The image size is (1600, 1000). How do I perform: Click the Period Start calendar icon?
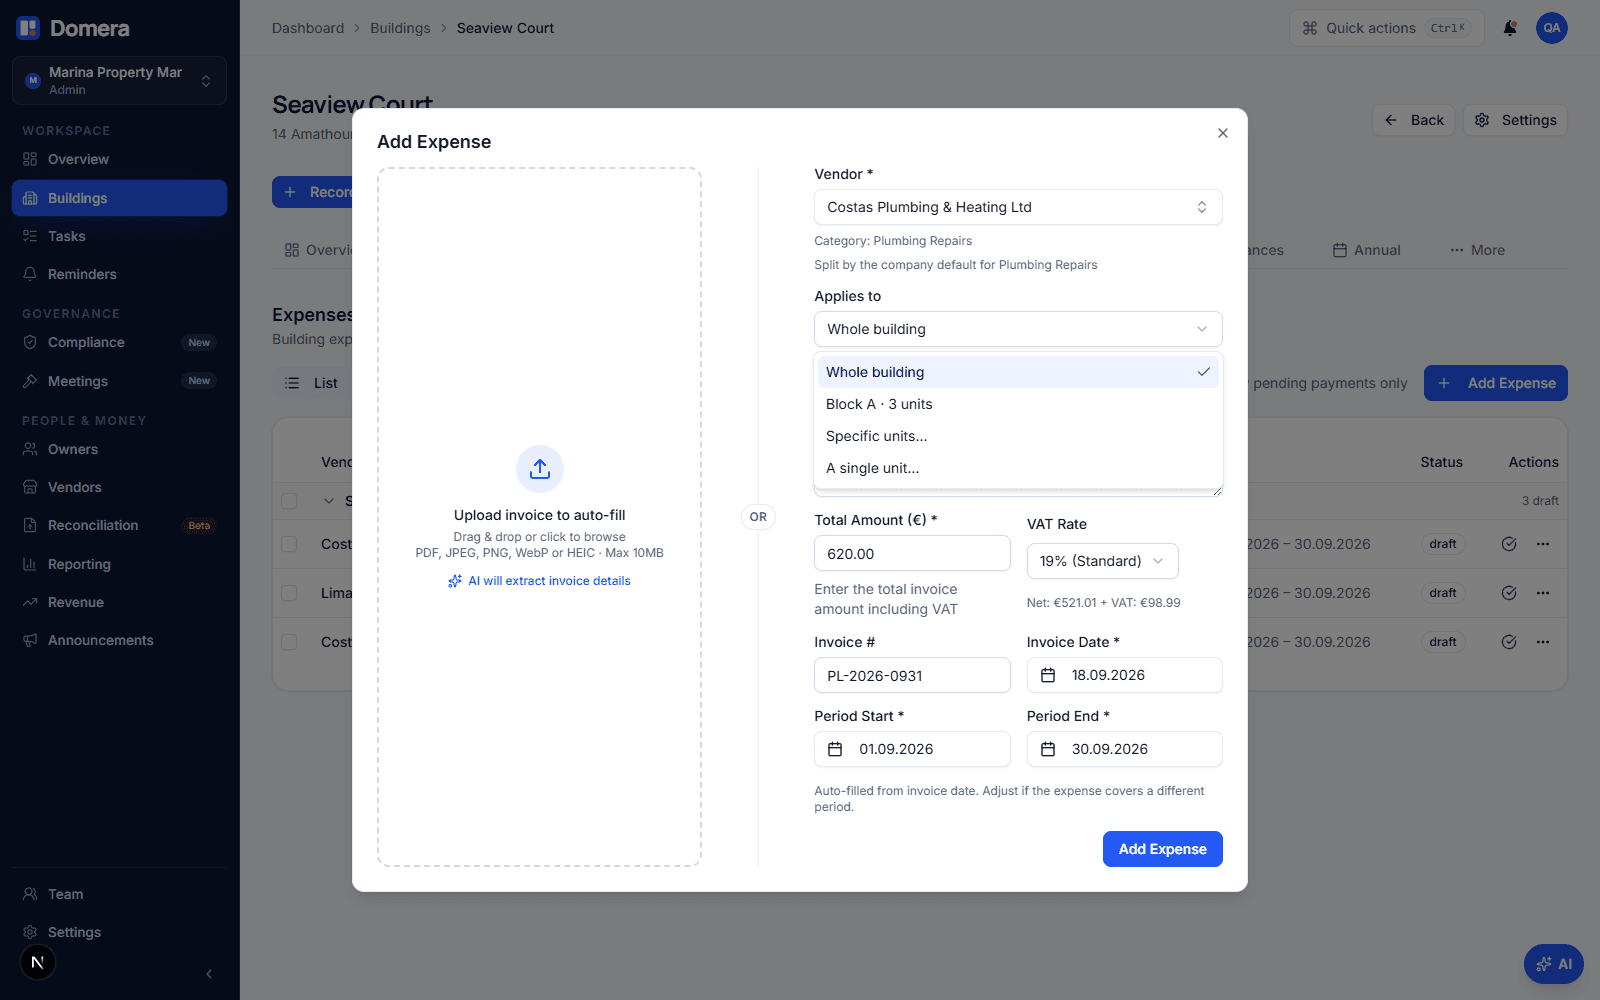(x=835, y=749)
